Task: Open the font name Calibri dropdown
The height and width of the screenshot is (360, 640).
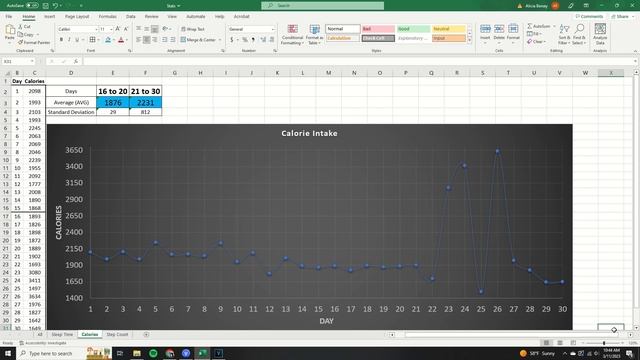Action: click(96, 29)
